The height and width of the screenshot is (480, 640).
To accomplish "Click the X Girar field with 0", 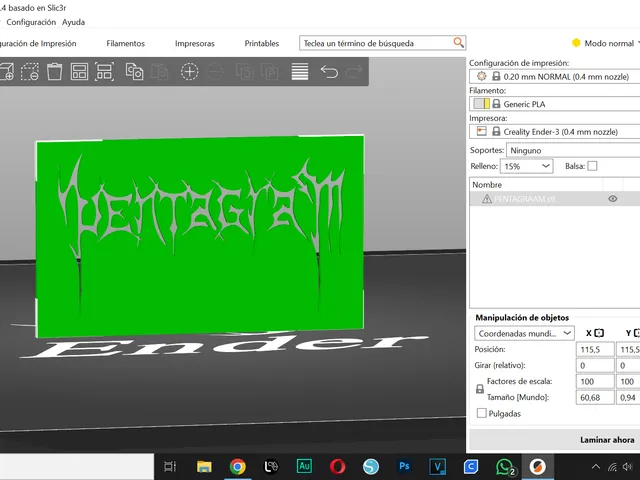I will 595,365.
